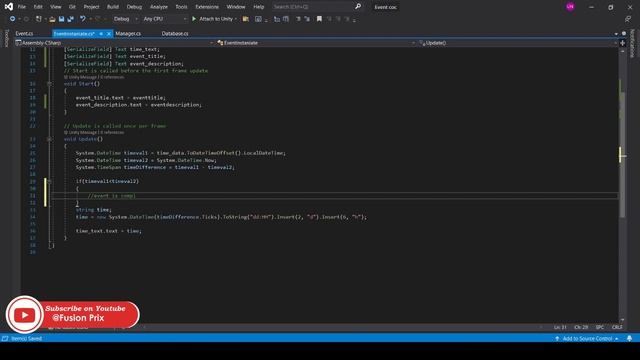640x360 pixels.
Task: Click the Live Share icon
Action: tap(628, 19)
